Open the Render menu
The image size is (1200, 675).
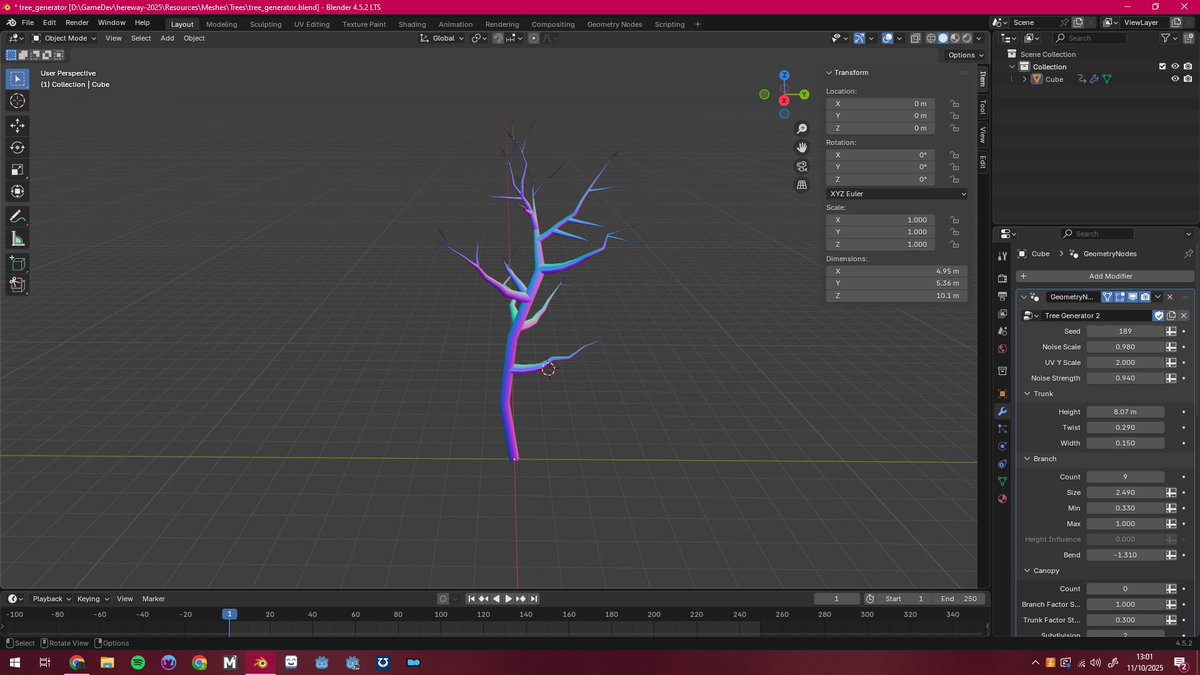[x=77, y=22]
